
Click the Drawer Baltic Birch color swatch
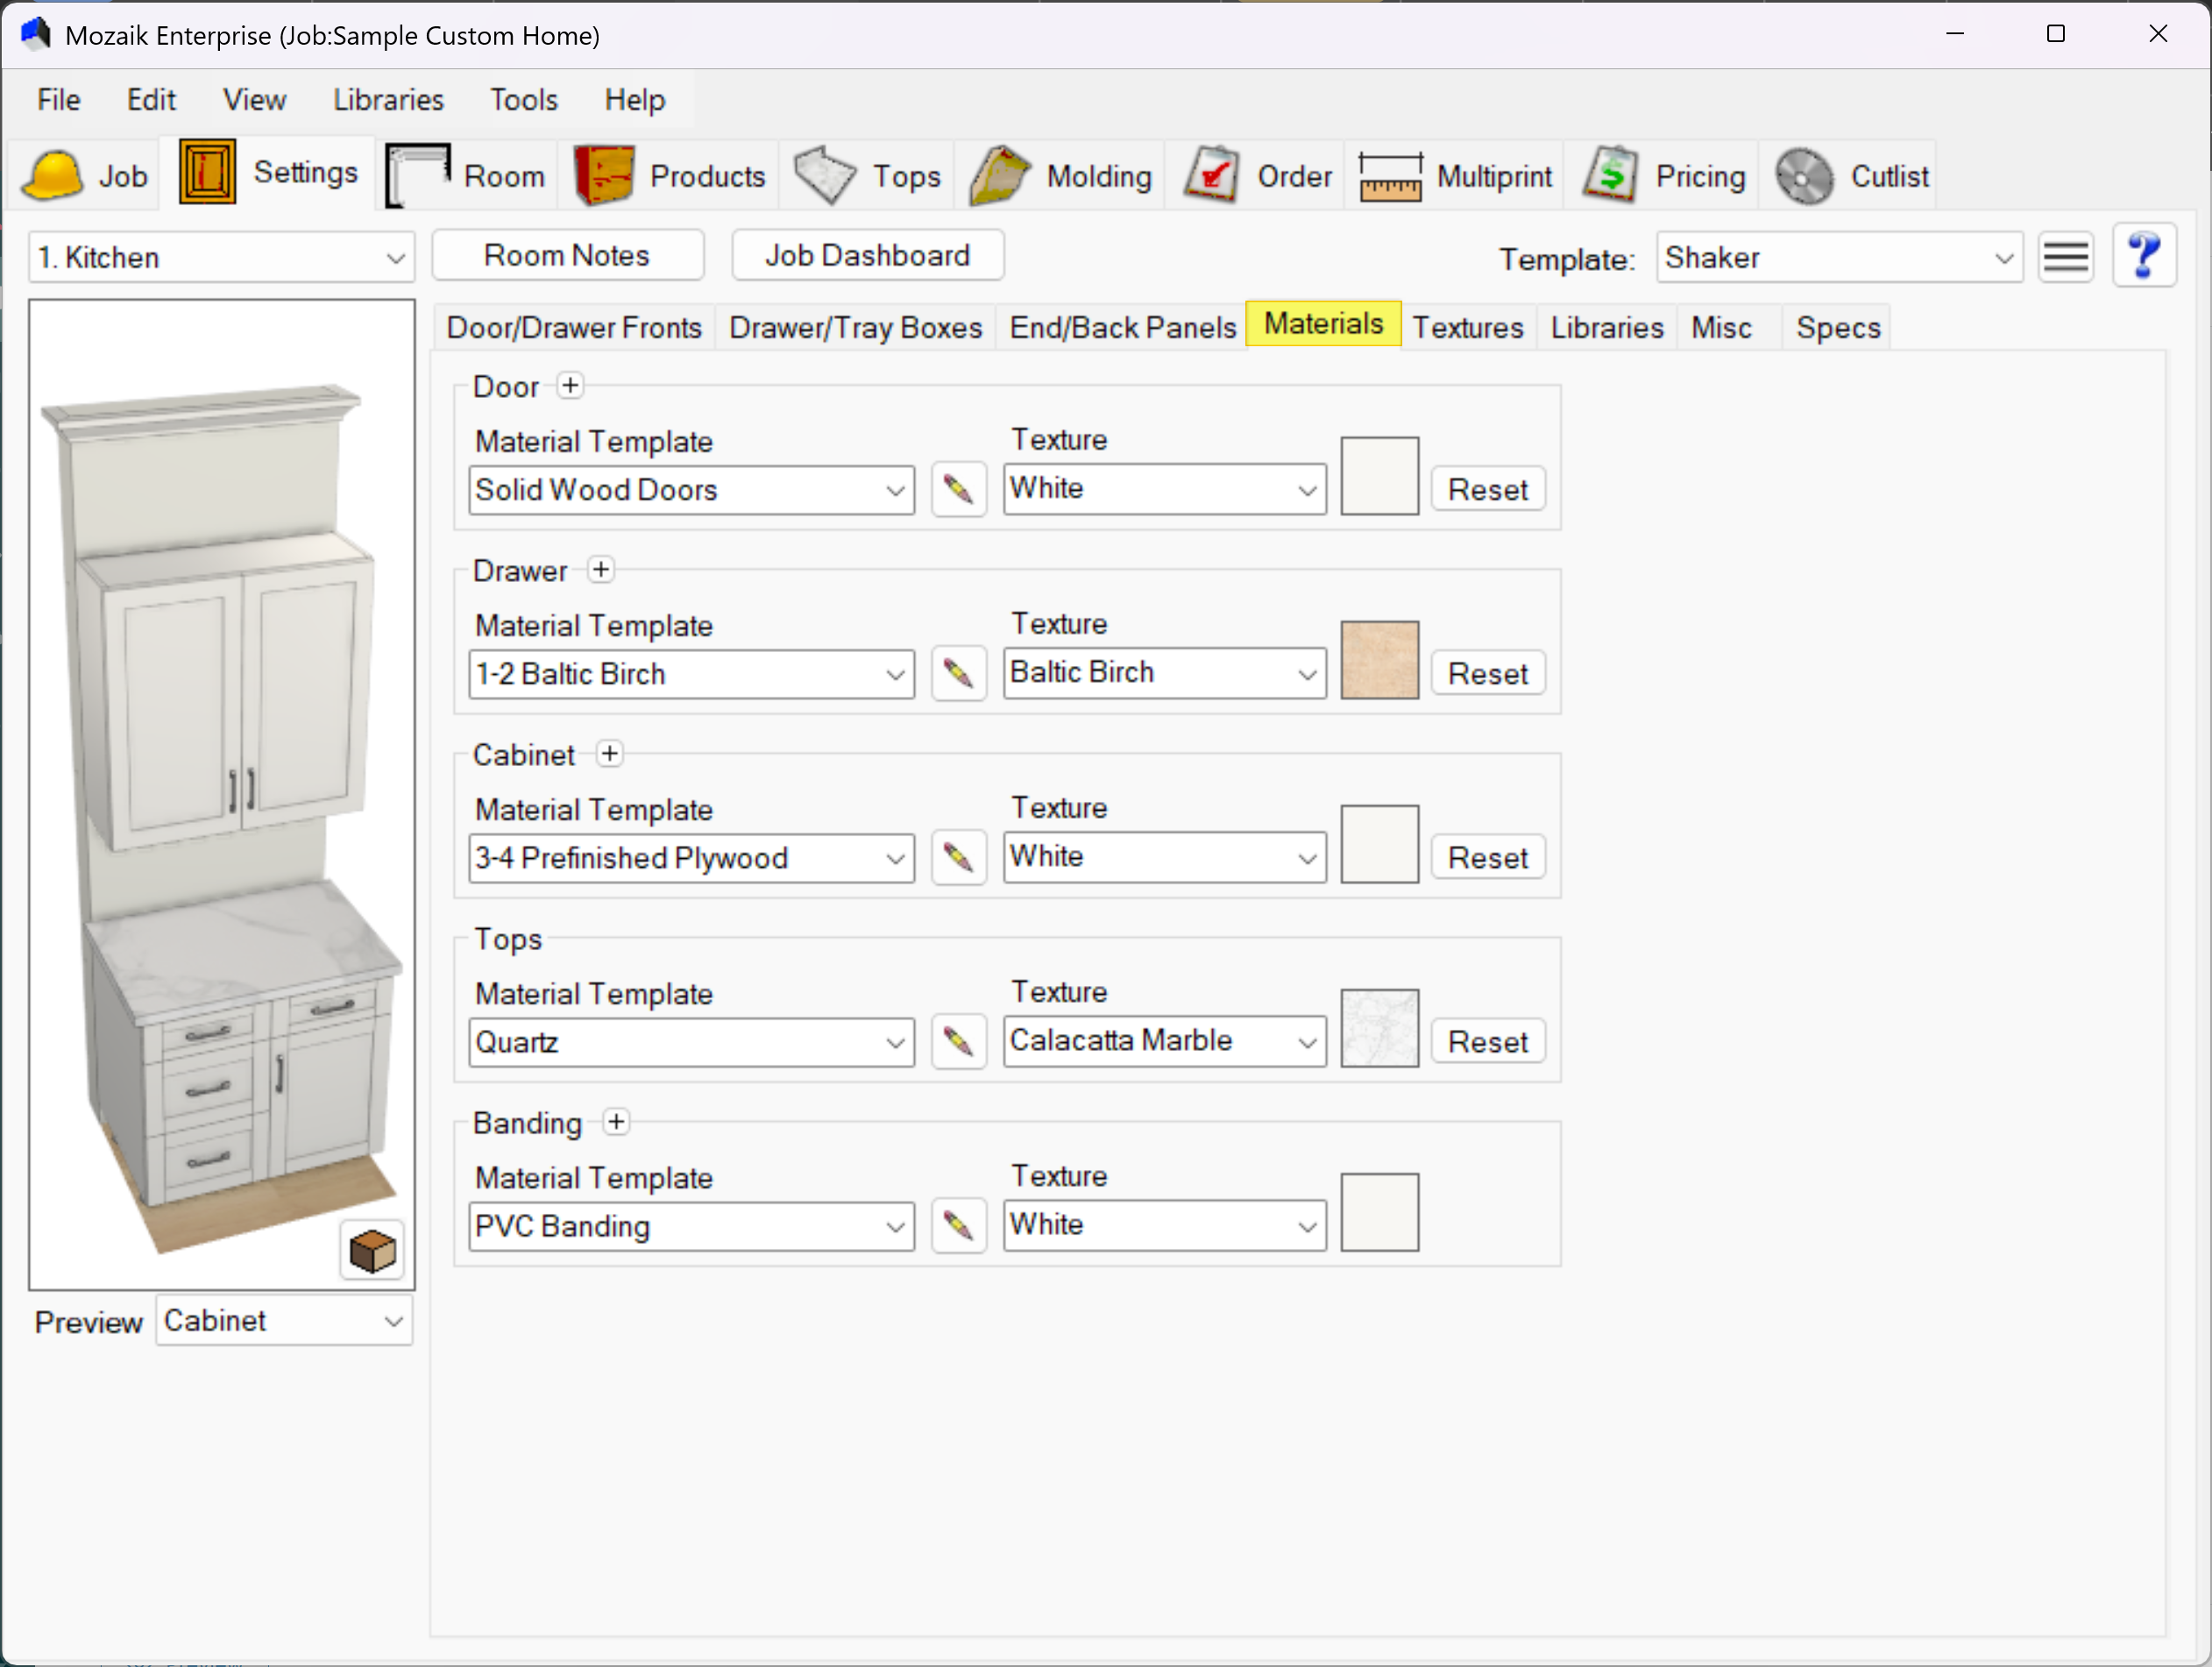pyautogui.click(x=1379, y=660)
